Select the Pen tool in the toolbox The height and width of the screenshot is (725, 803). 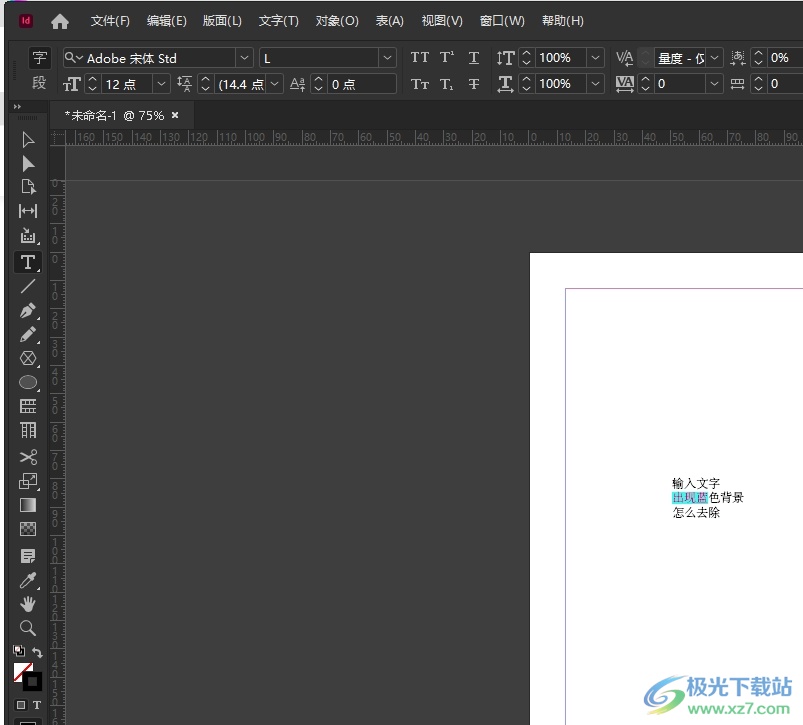[28, 311]
